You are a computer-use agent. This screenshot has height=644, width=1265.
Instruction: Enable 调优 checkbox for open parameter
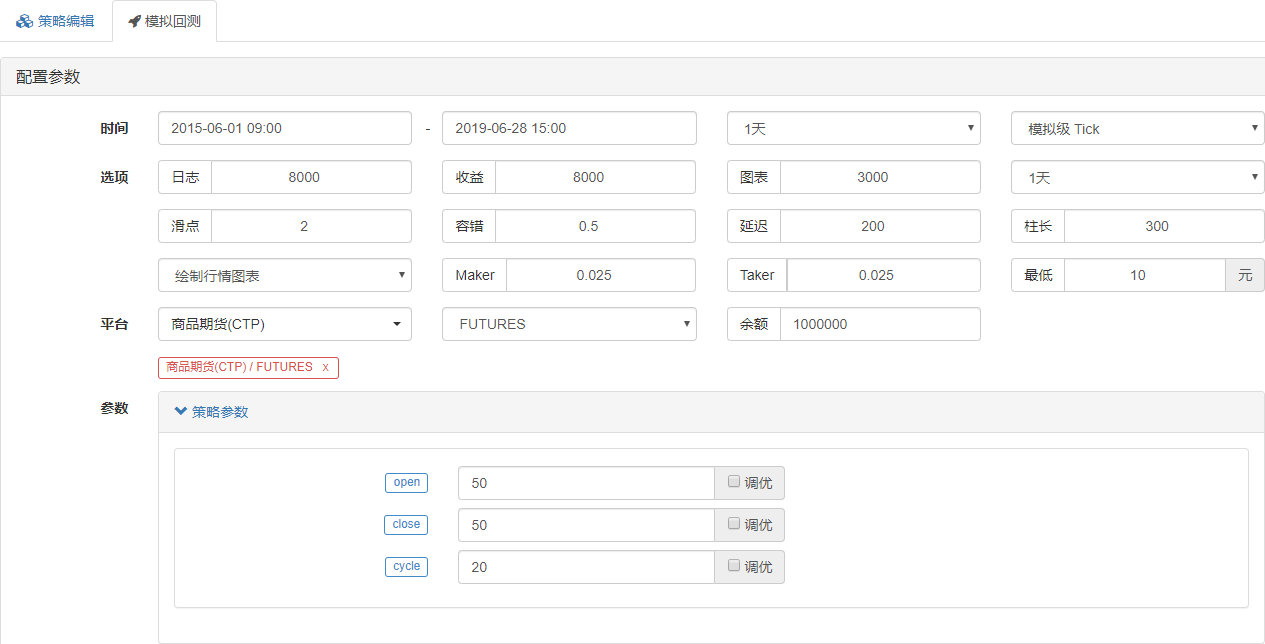pos(734,482)
